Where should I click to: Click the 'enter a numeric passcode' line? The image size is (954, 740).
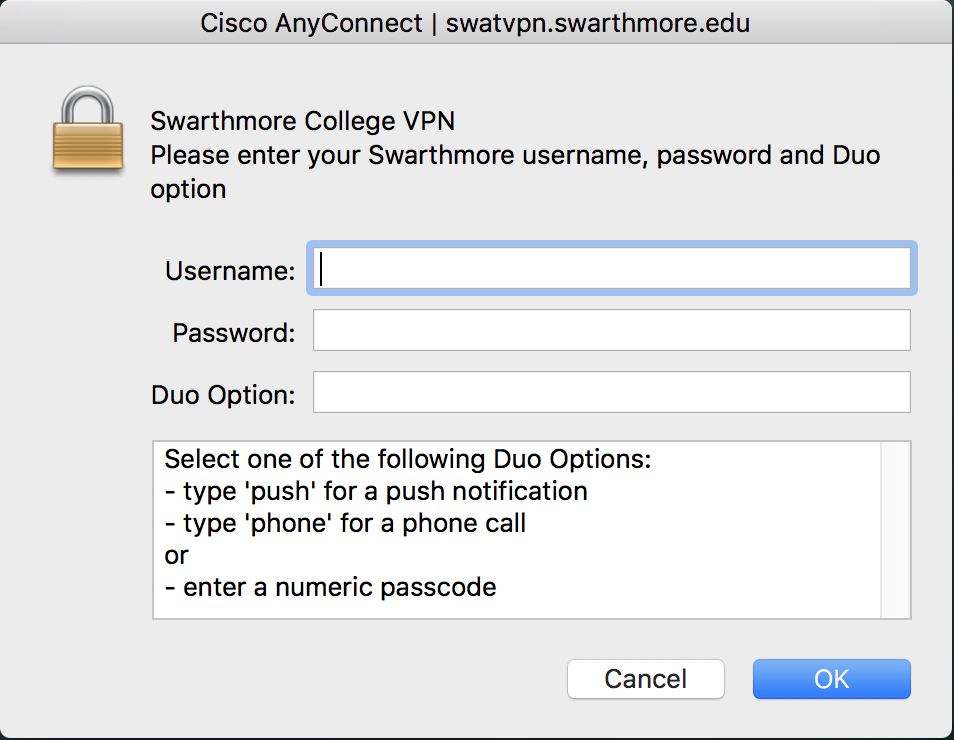coord(331,587)
